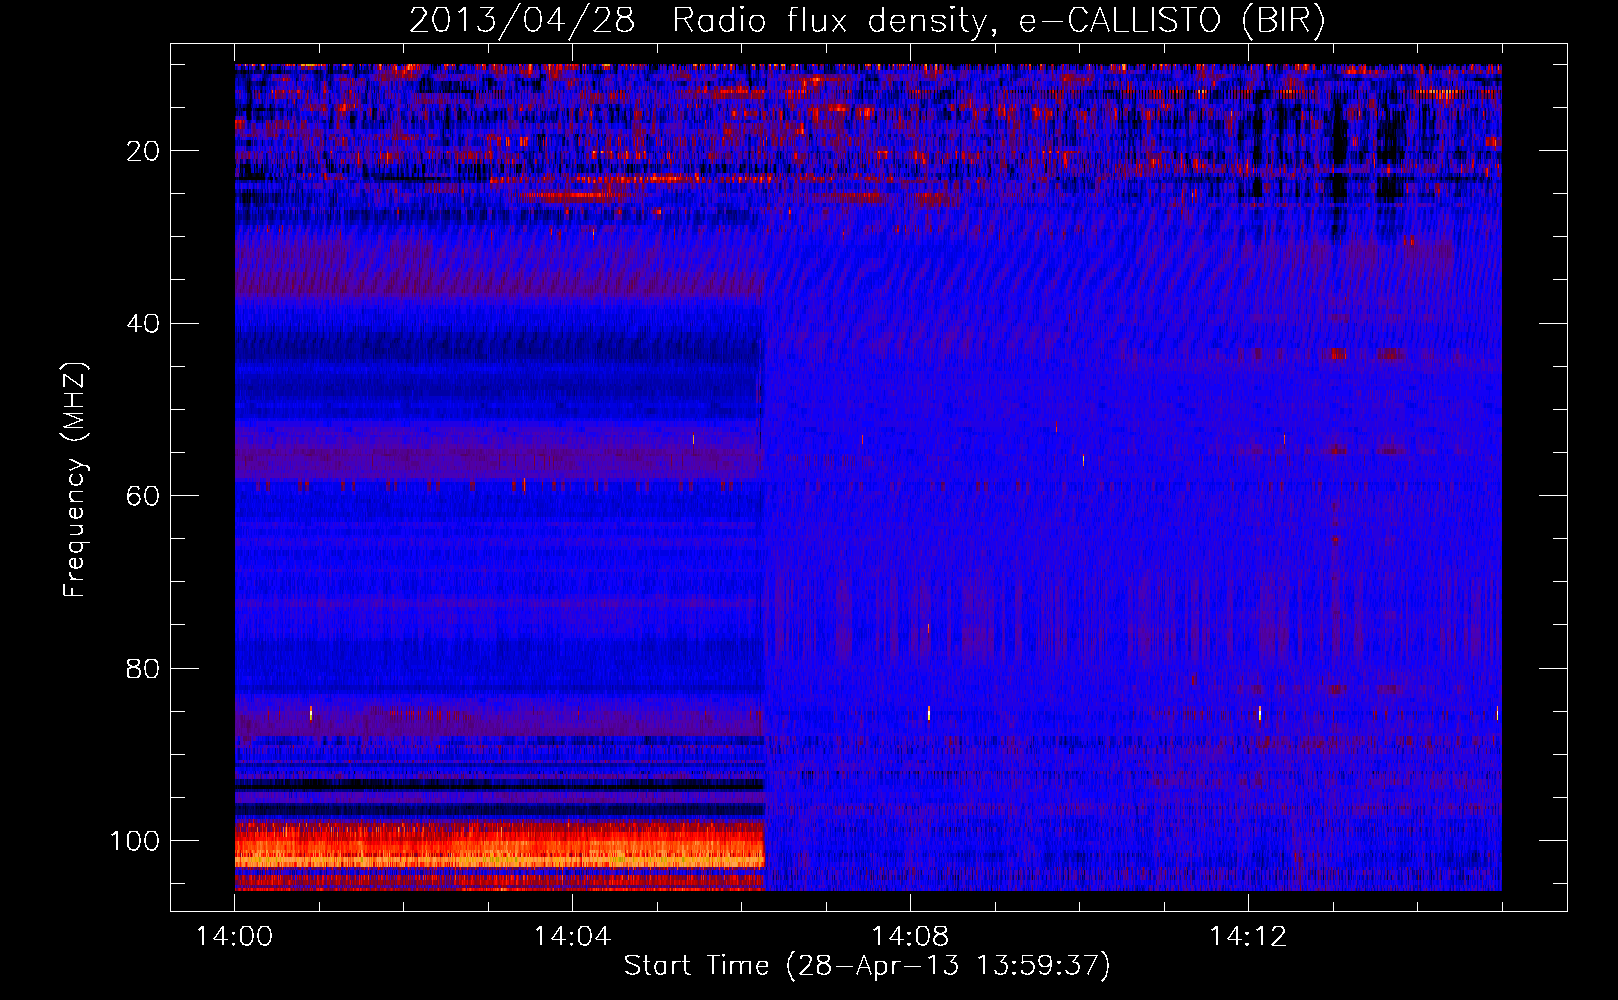Click the 14:12 time axis label
The image size is (1618, 1000).
[x=1248, y=936]
